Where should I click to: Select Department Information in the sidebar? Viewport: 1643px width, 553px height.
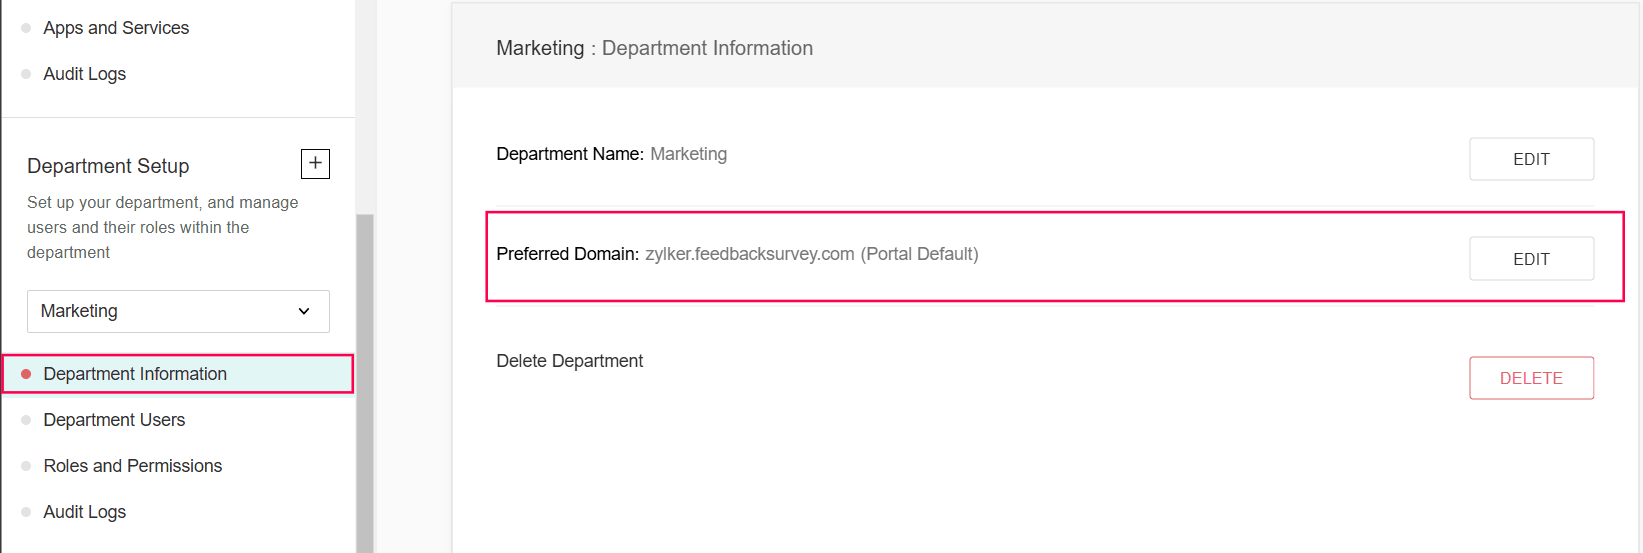coord(135,374)
